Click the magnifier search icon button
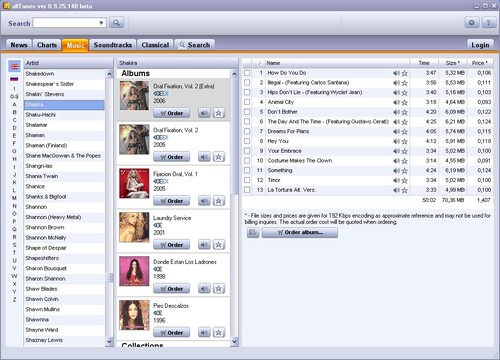 tap(116, 23)
